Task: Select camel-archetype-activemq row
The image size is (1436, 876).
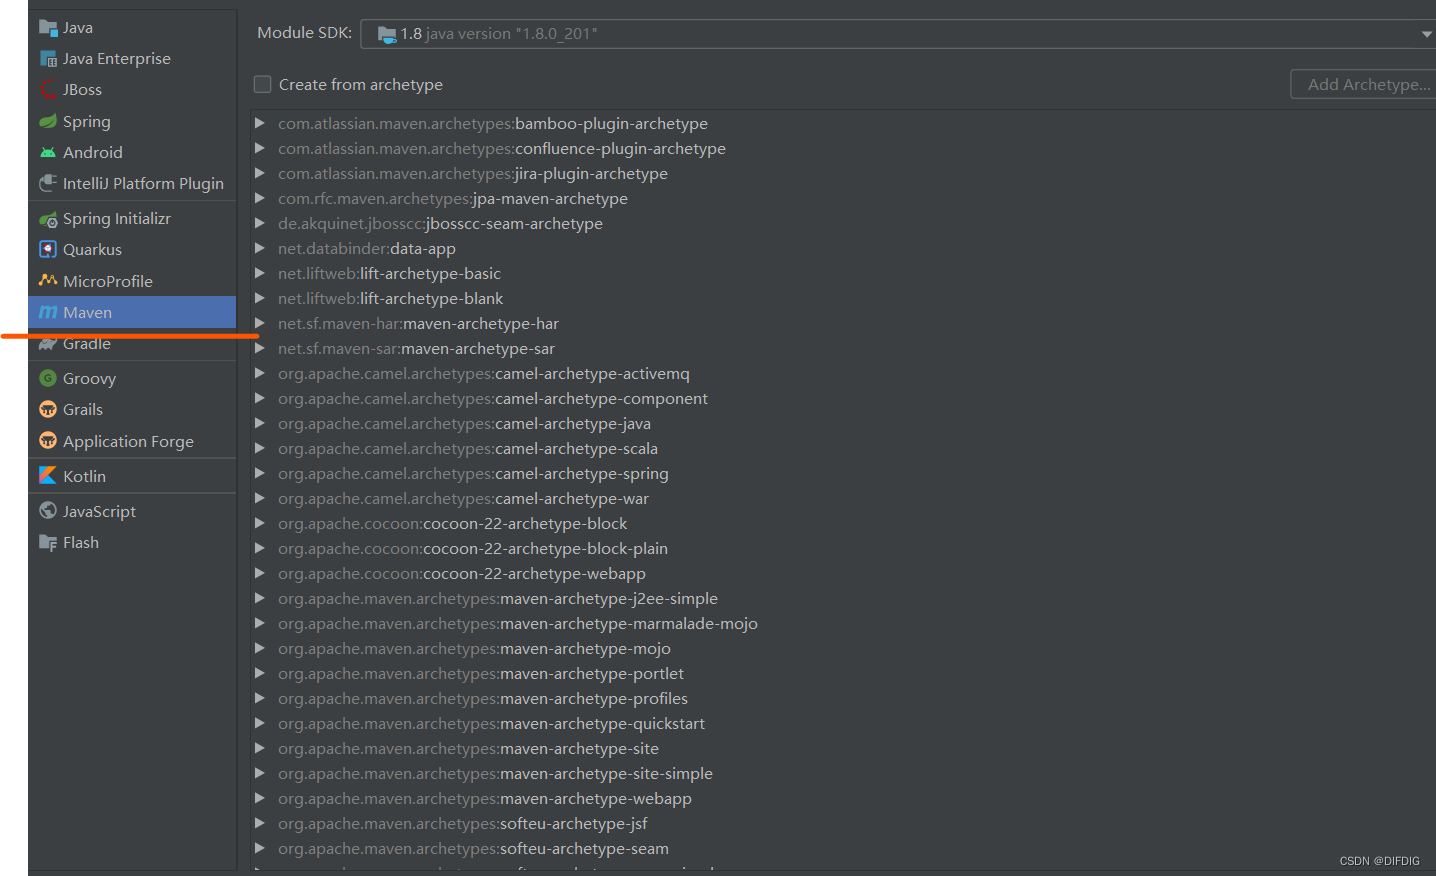Action: pyautogui.click(x=843, y=373)
